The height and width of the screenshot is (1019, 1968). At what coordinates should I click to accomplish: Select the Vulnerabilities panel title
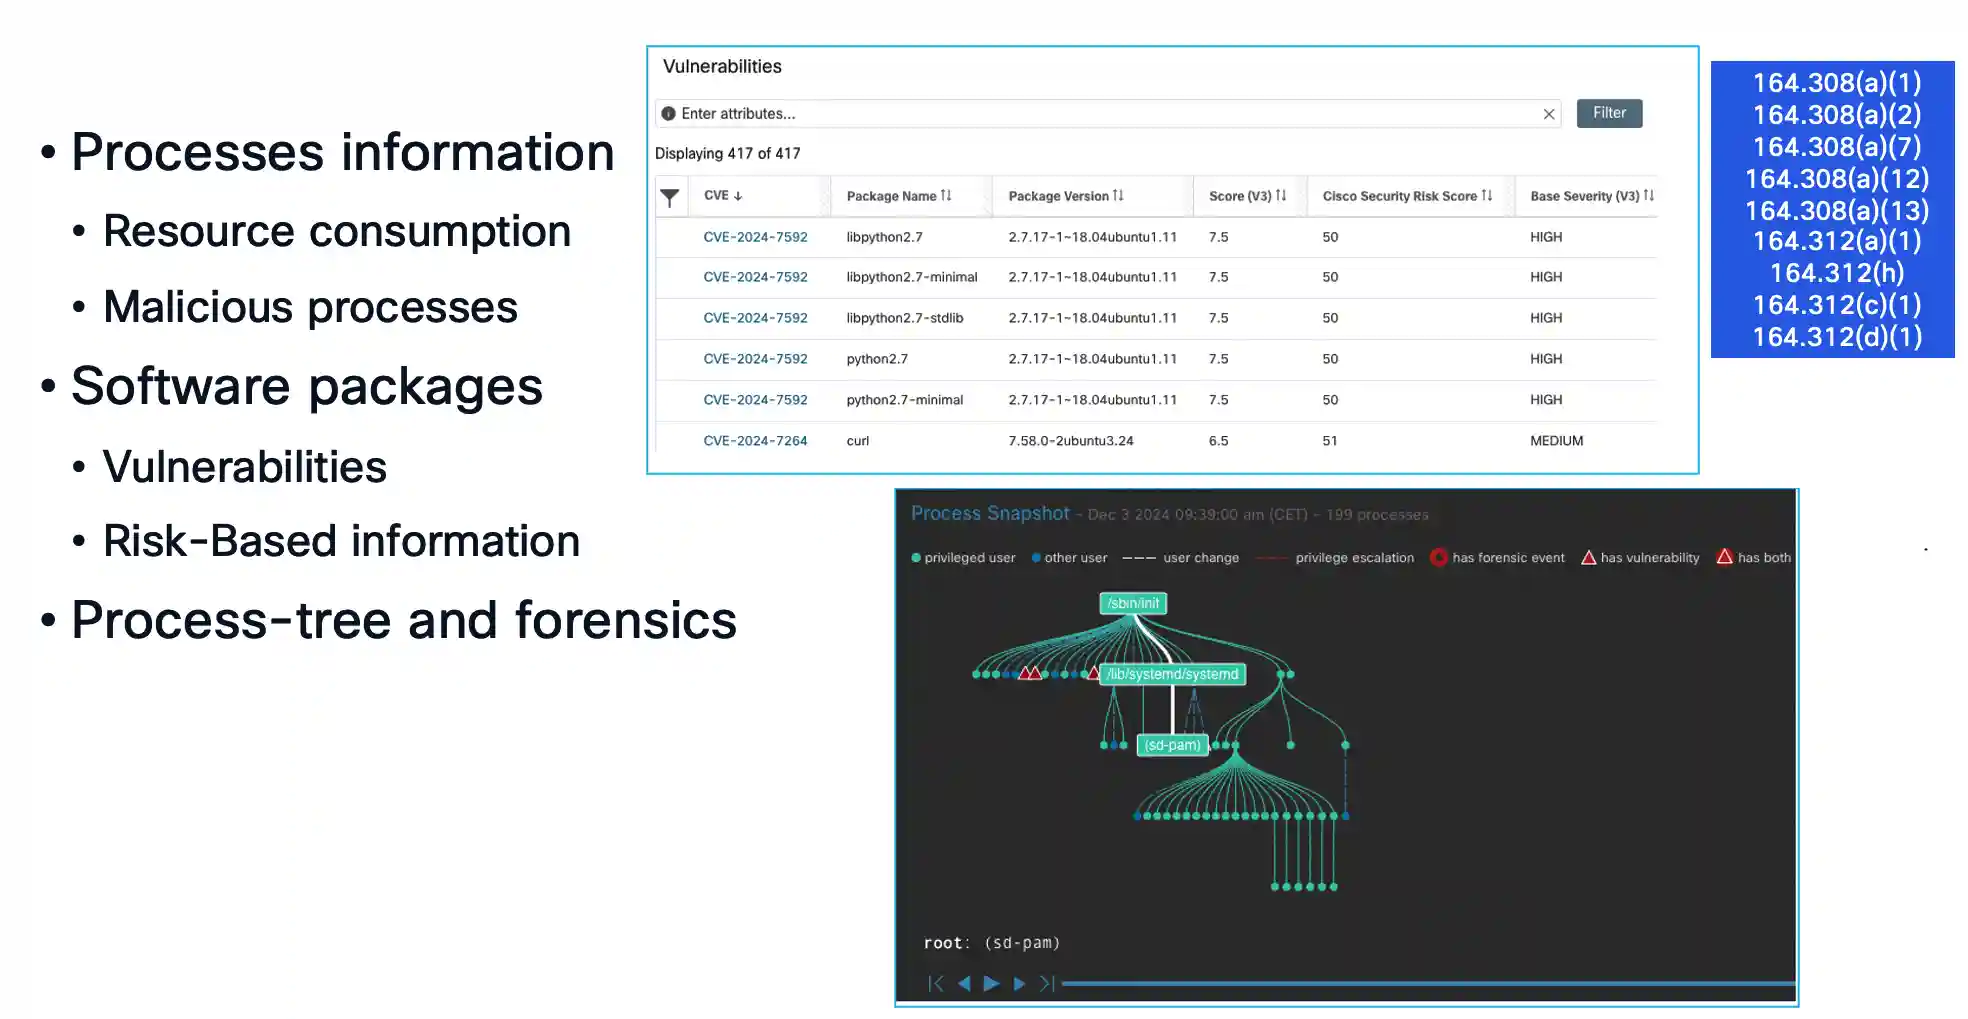(721, 66)
